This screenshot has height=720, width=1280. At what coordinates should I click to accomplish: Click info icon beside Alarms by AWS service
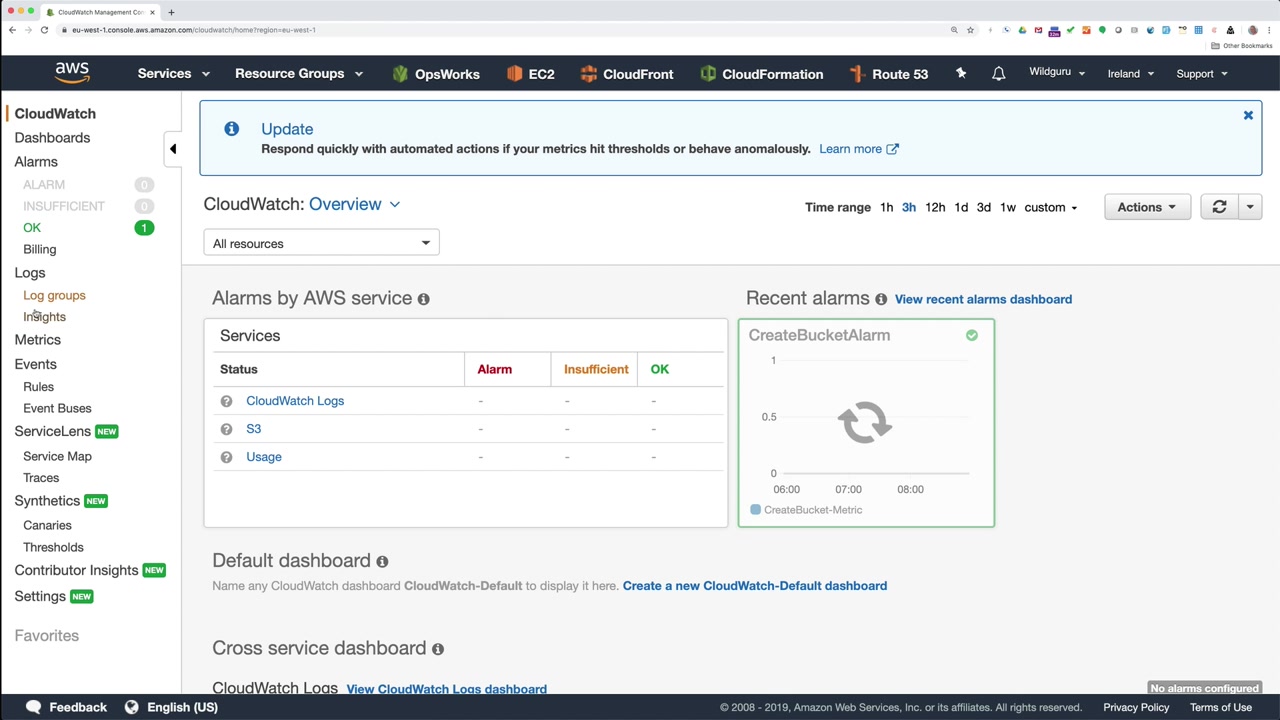[423, 299]
